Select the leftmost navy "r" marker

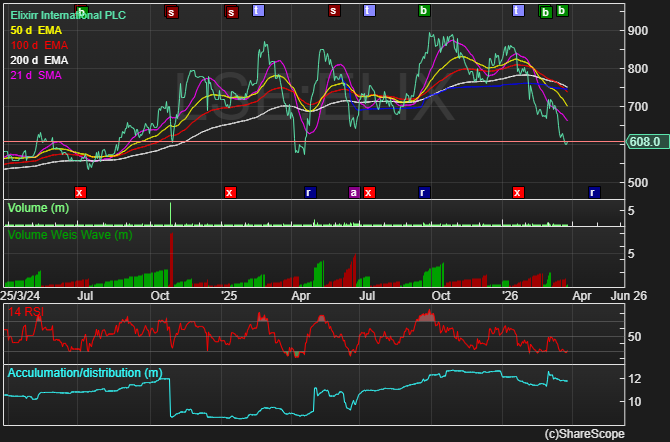click(x=309, y=191)
